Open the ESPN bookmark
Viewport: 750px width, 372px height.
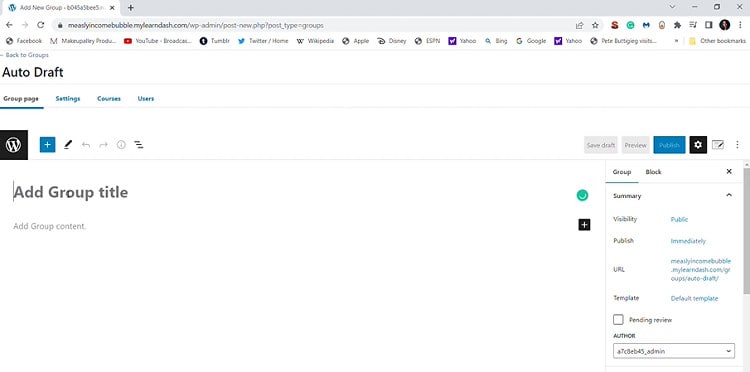427,41
